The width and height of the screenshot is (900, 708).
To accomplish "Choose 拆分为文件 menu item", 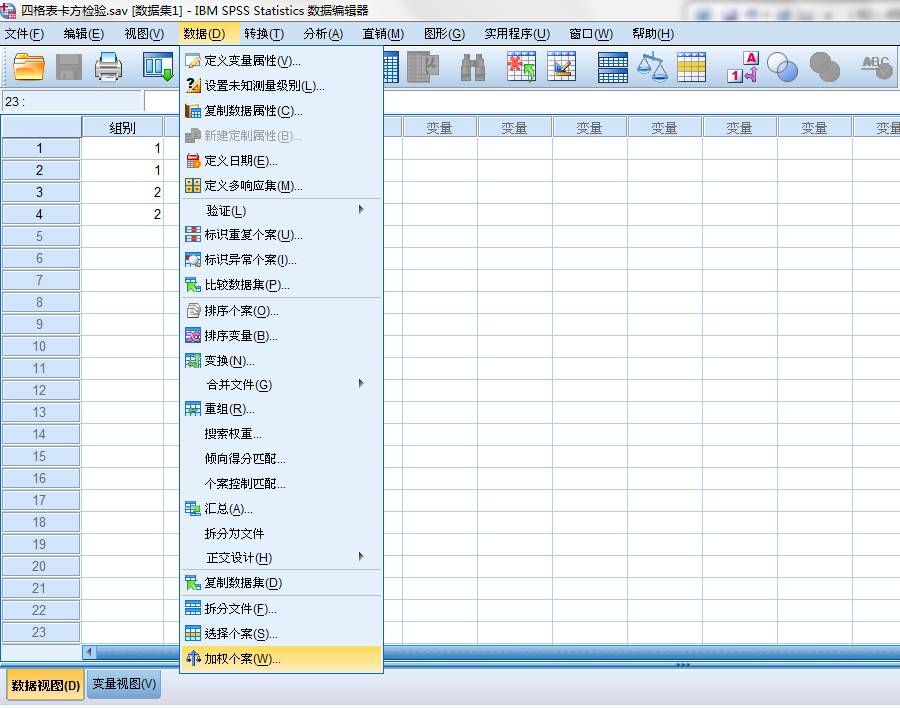I will 281,533.
